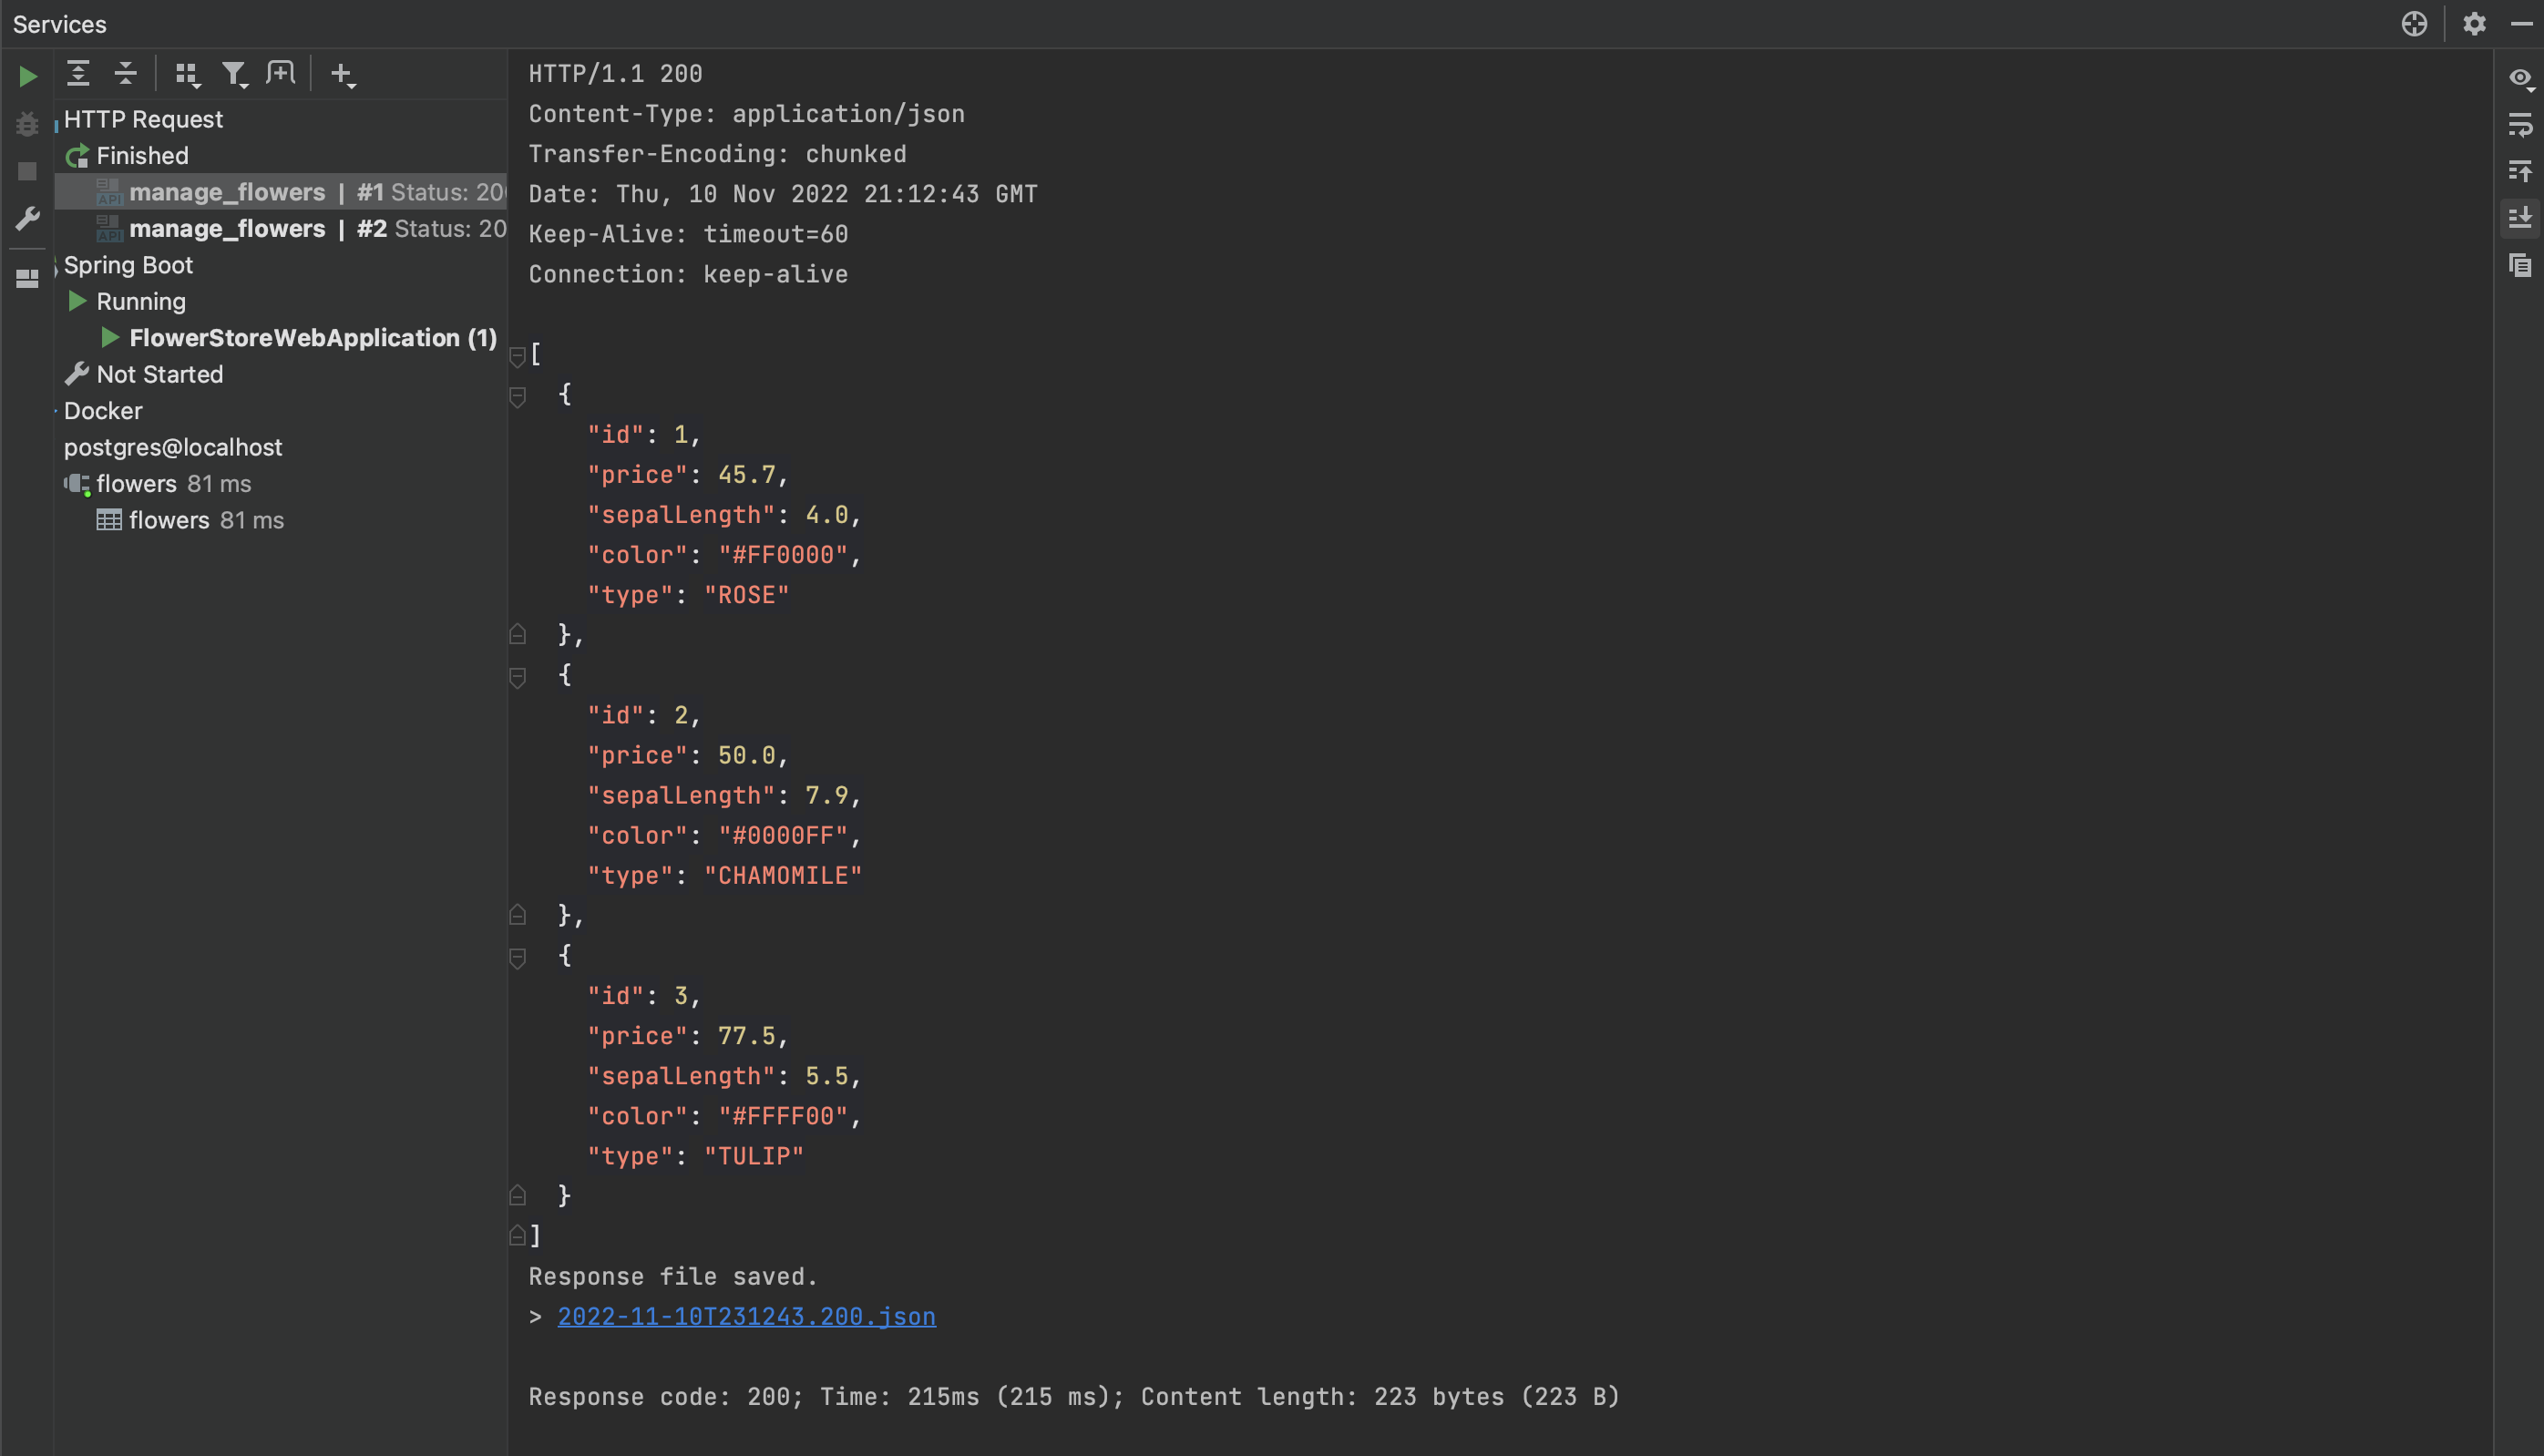2544x1456 pixels.
Task: Fold the first JSON object (id 1)
Action: point(518,397)
